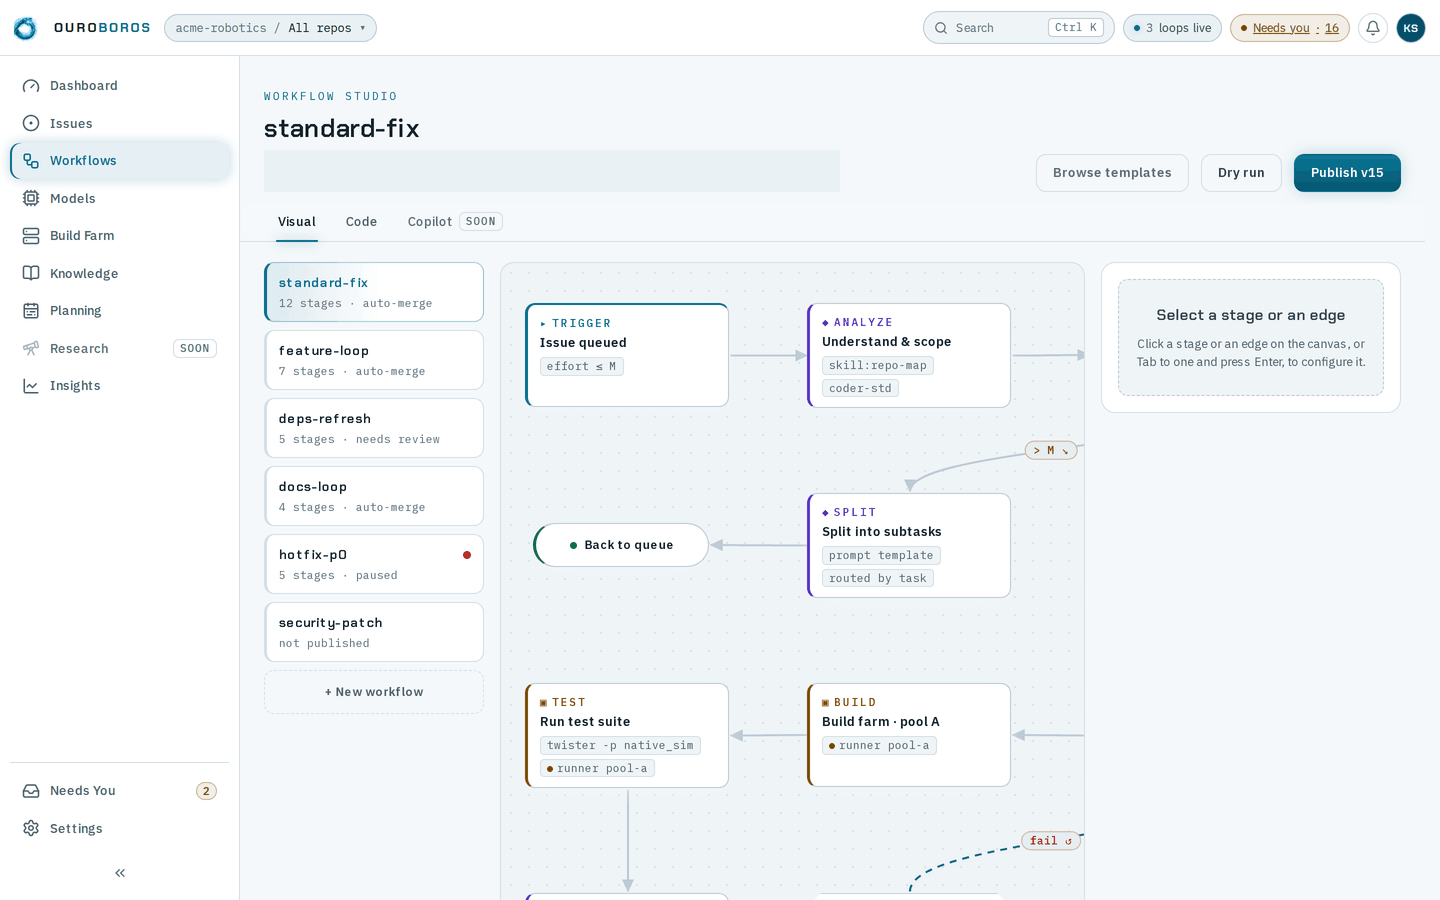Click the Needs You inbox icon

click(x=31, y=791)
